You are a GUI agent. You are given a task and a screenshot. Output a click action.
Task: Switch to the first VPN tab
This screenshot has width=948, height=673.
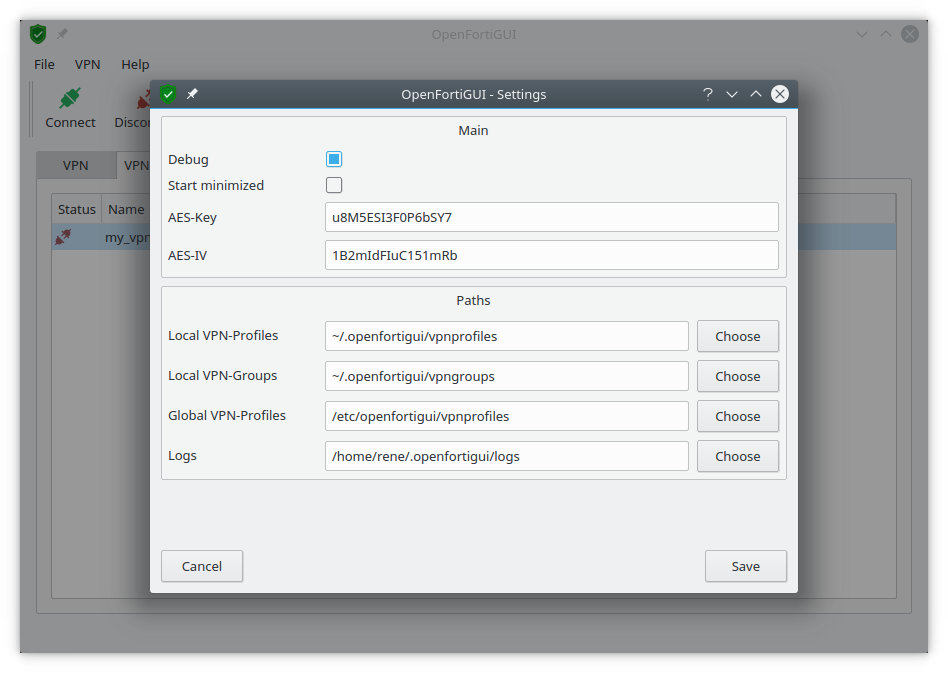click(x=76, y=165)
